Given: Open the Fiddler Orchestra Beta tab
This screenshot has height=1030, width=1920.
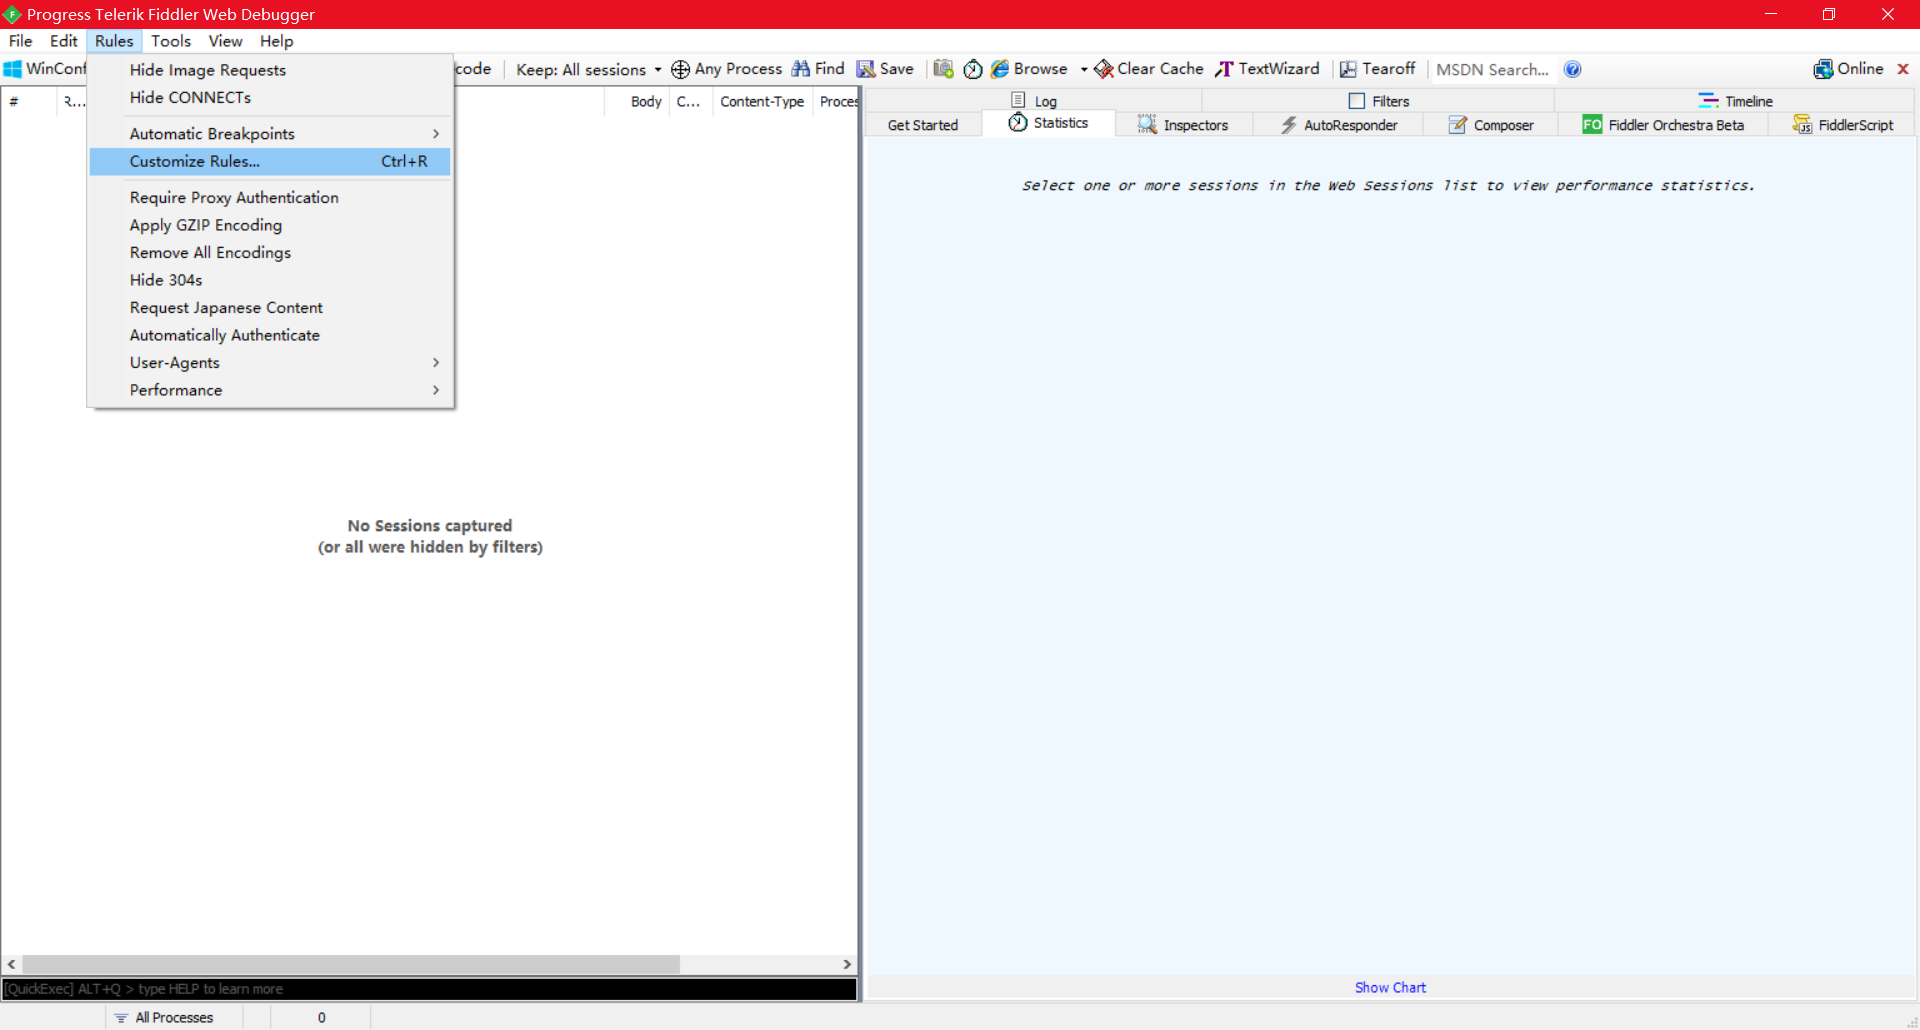Looking at the screenshot, I should (1664, 125).
